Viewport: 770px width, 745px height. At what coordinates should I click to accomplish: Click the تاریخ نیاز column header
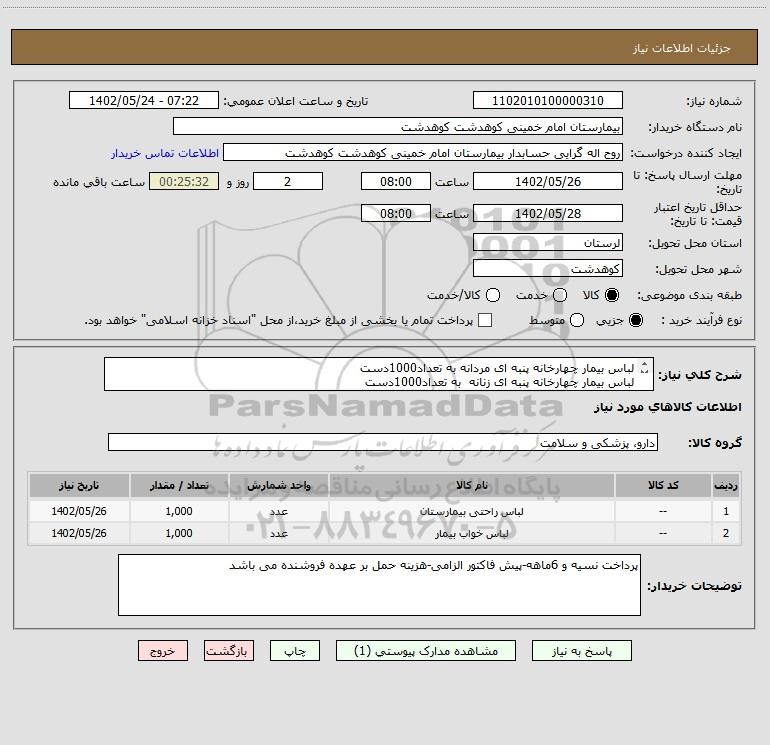[79, 485]
